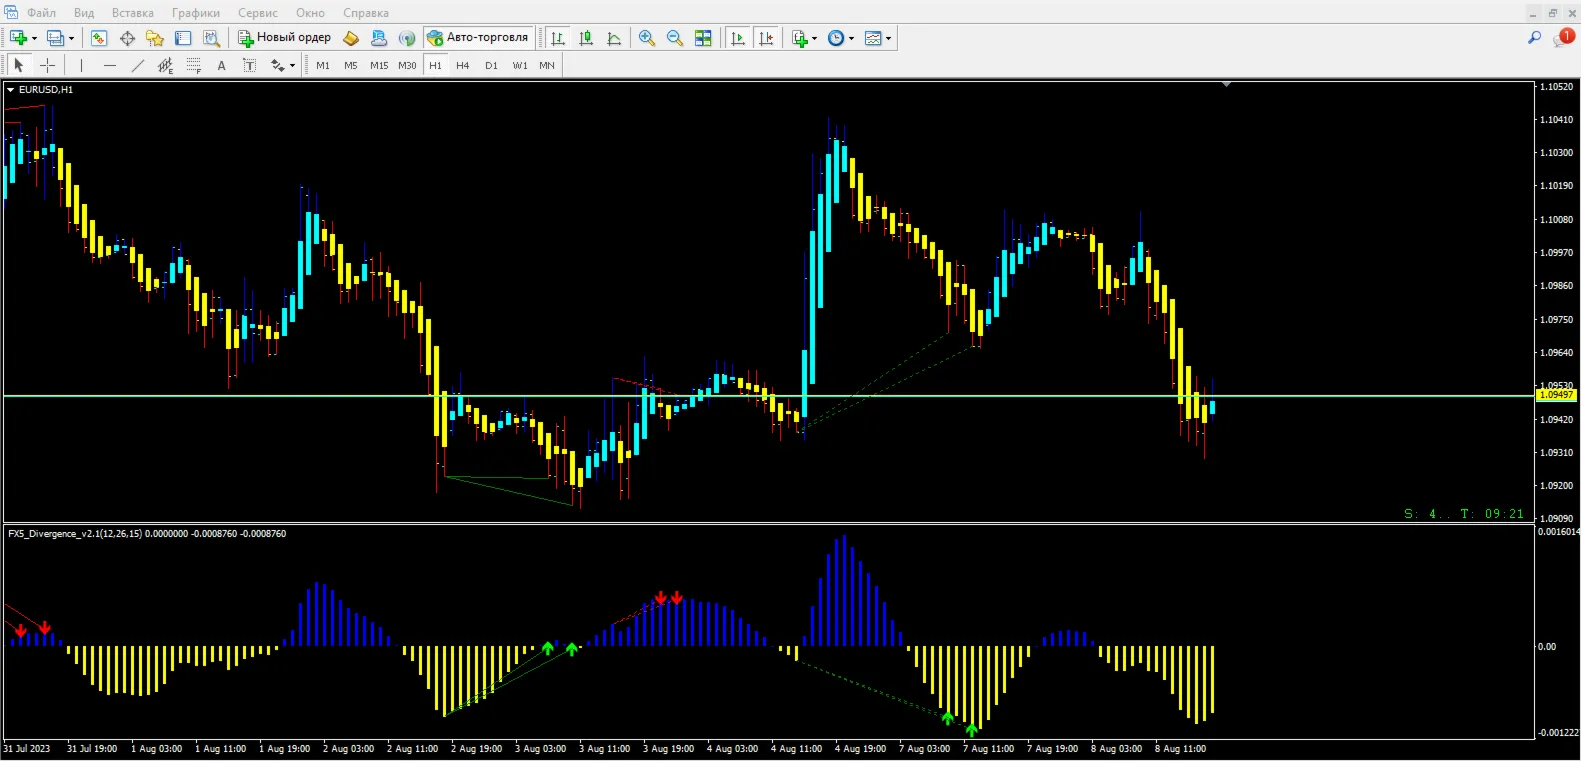Select the text label tool
The image size is (1581, 761).
tap(250, 65)
